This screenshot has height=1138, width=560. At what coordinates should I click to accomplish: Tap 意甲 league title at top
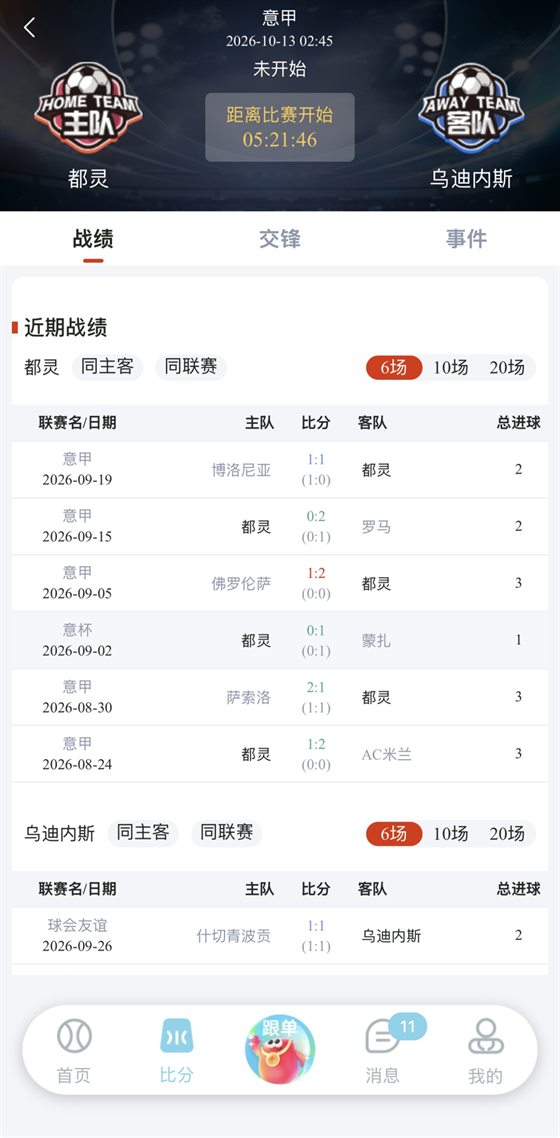280,17
